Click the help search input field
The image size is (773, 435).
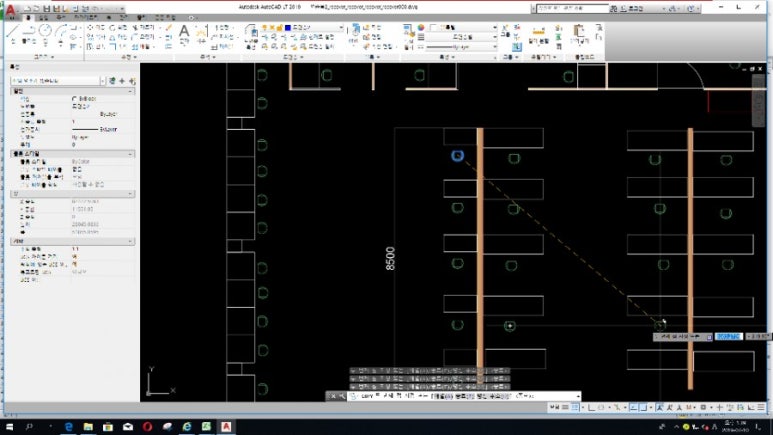(x=572, y=8)
